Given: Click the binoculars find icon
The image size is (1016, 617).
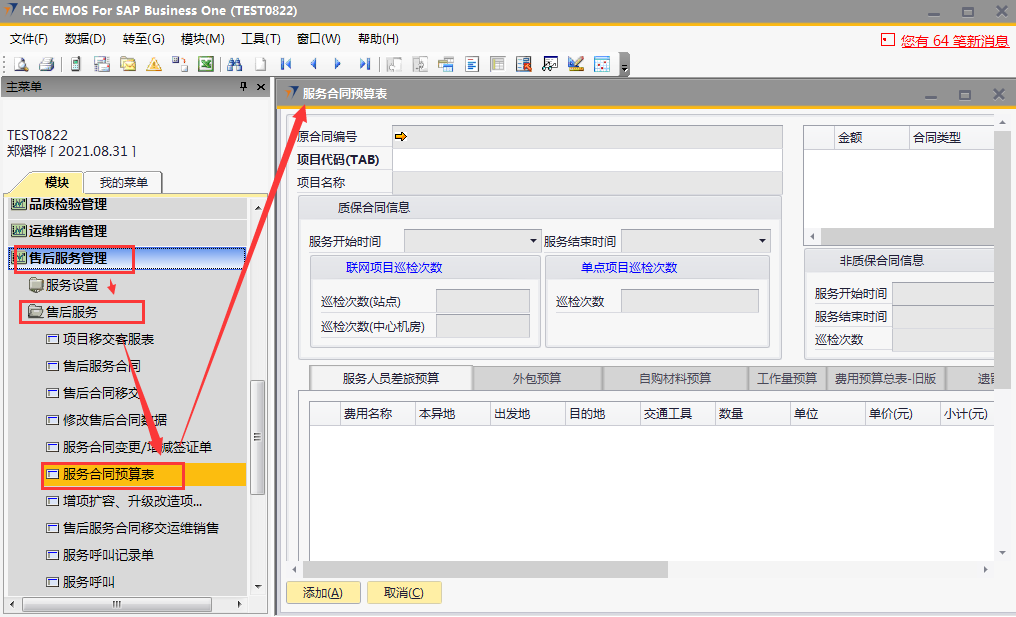Looking at the screenshot, I should [235, 64].
